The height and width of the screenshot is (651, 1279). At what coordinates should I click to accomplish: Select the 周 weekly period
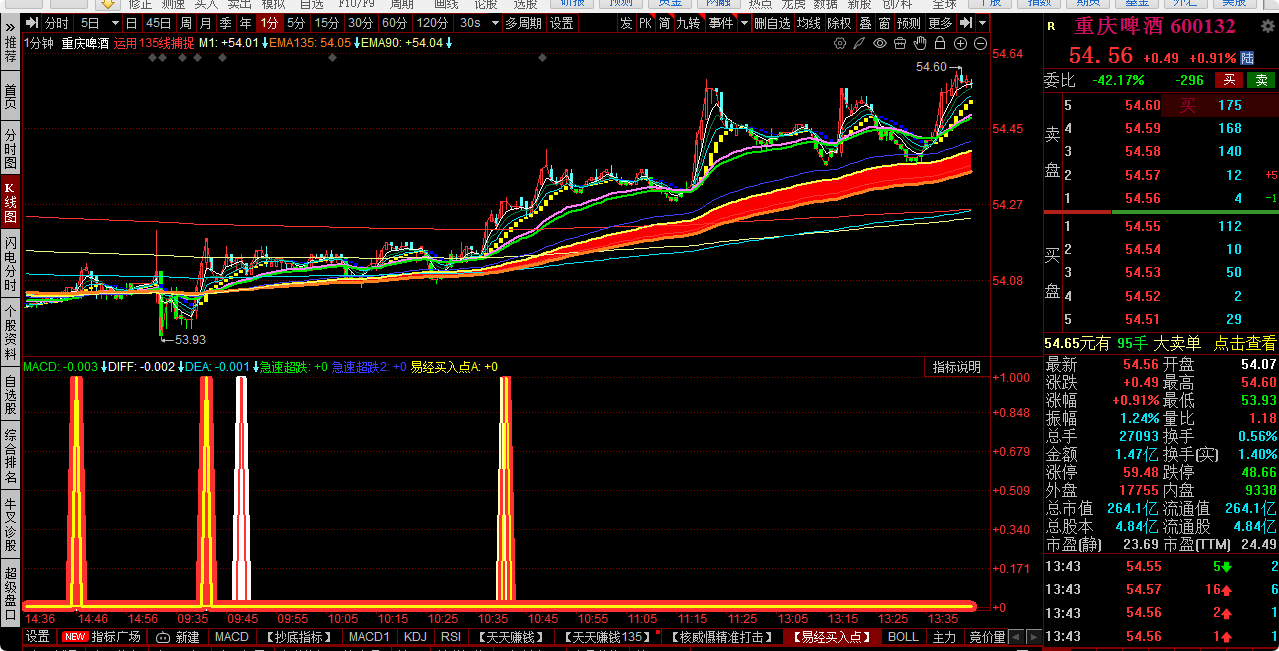pyautogui.click(x=186, y=22)
